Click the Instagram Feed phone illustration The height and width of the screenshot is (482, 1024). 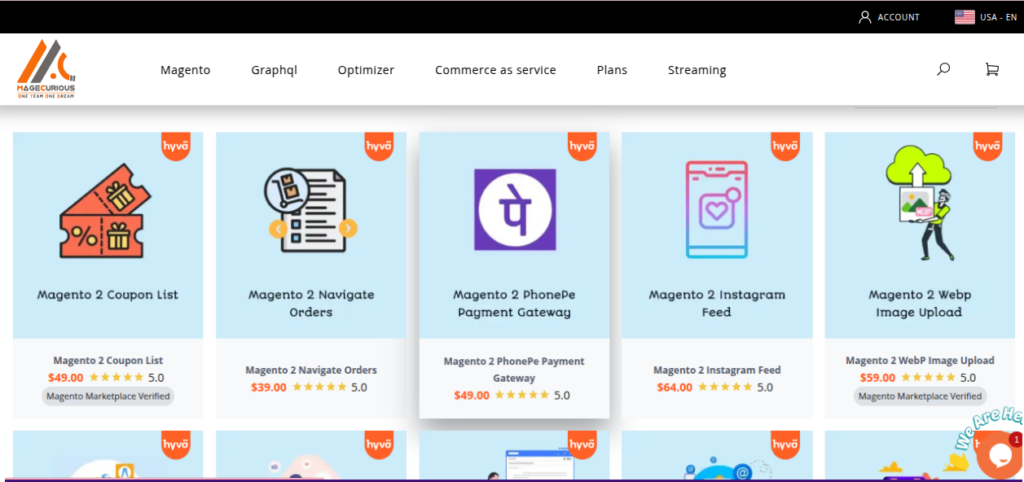coord(716,209)
